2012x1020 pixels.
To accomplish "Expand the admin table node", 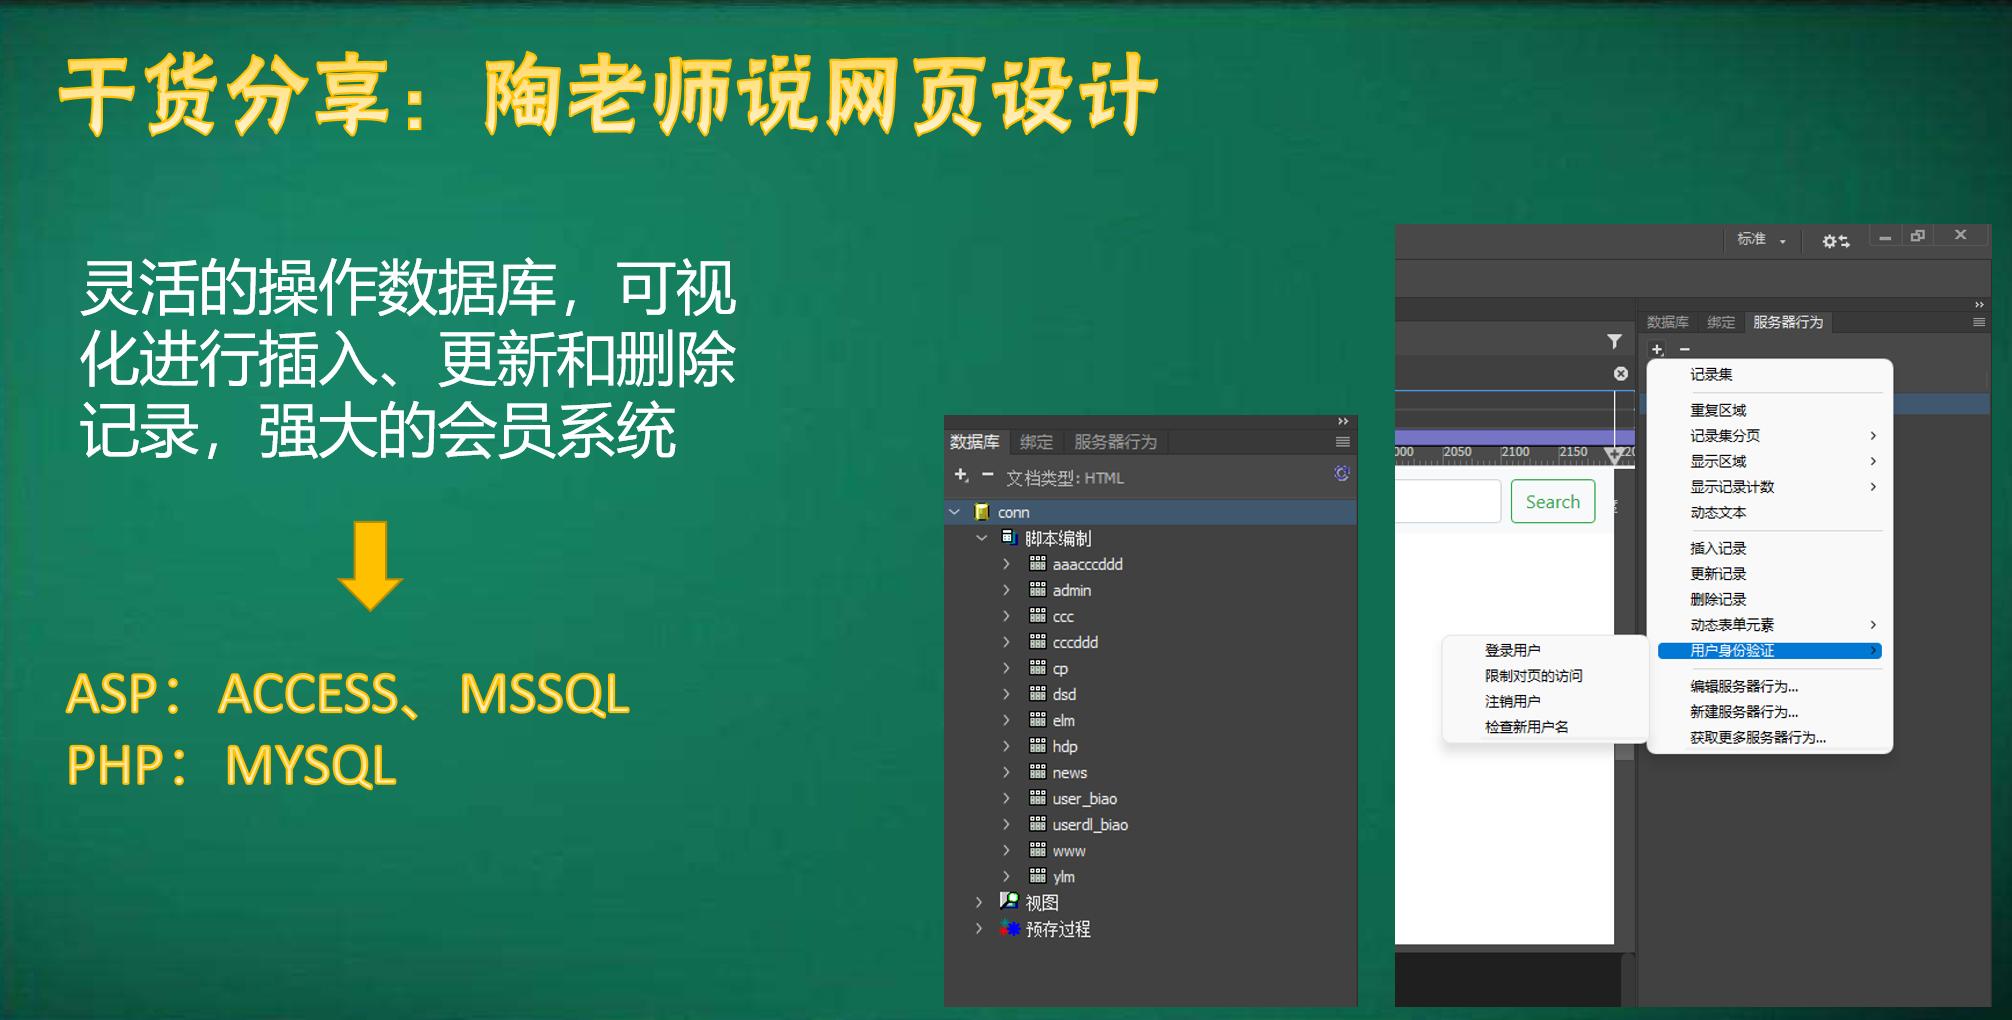I will click(x=1007, y=590).
